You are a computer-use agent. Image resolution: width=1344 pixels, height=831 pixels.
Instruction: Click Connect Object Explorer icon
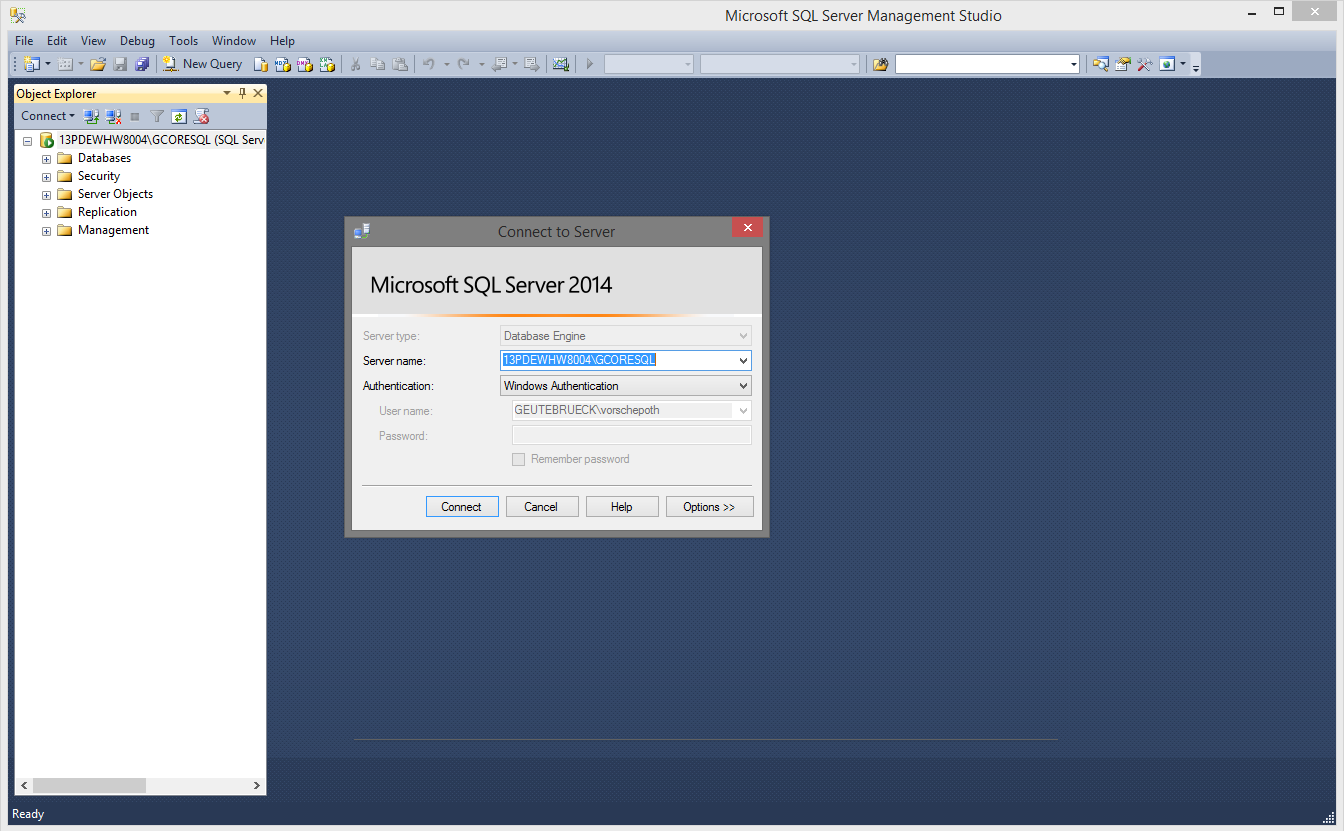coord(91,116)
